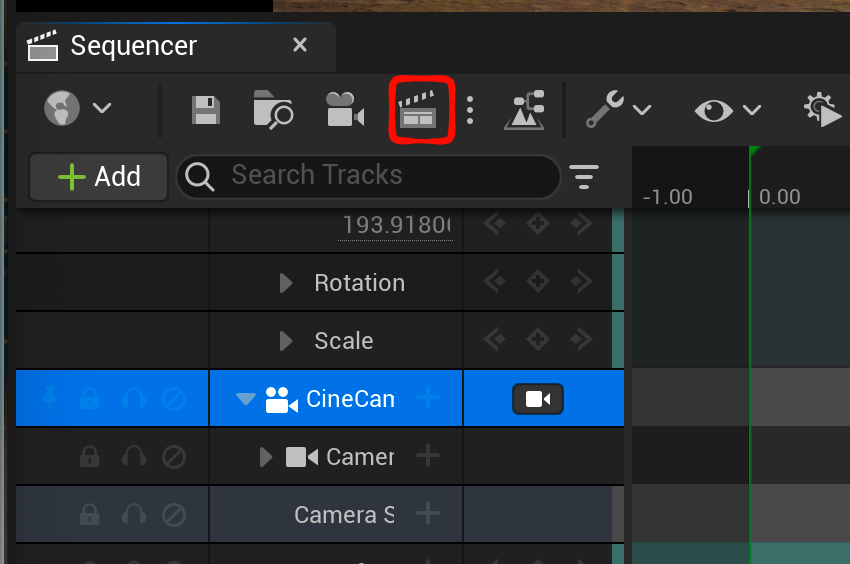
Task: Toggle lock on the CineCamera track
Action: (90, 399)
